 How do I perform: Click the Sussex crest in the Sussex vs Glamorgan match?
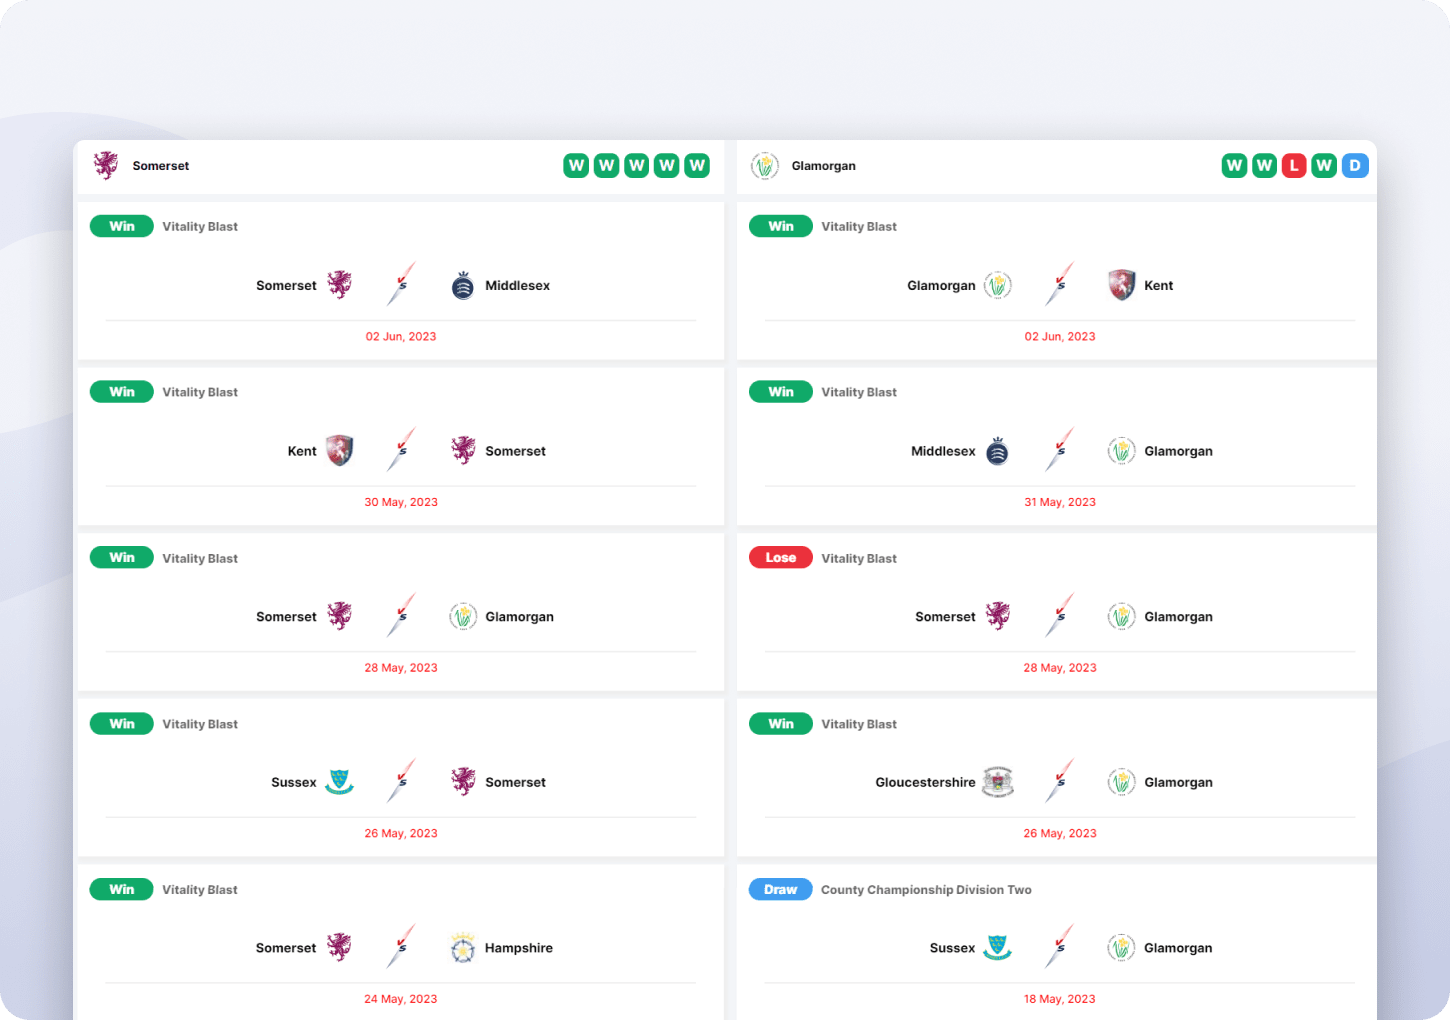(x=998, y=948)
